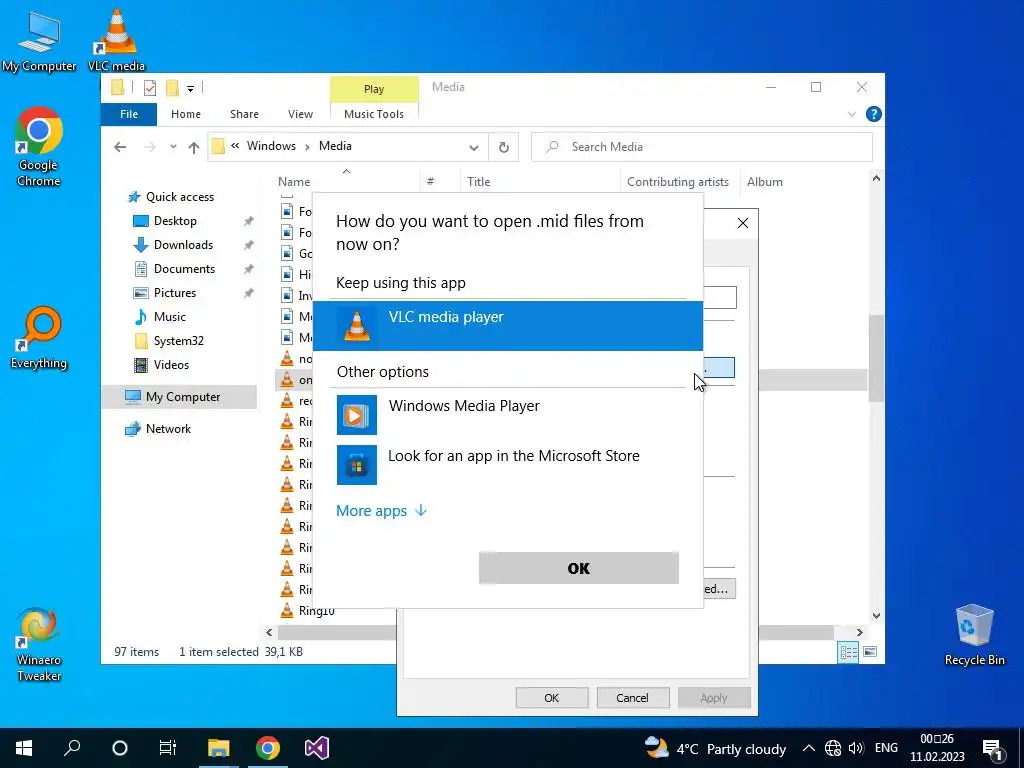Confirm with the bold OK button
Screen dimensions: 1024x768
pos(579,568)
